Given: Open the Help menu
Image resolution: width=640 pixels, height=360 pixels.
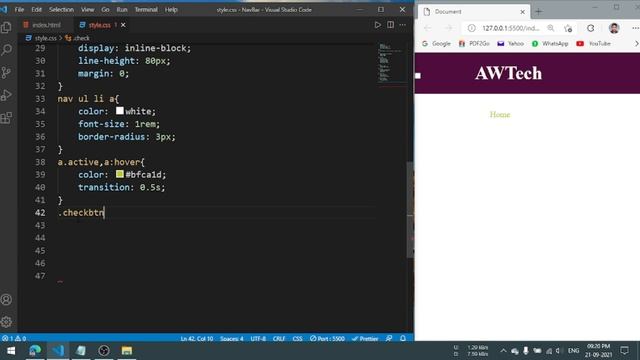Looking at the screenshot, I should (171, 9).
